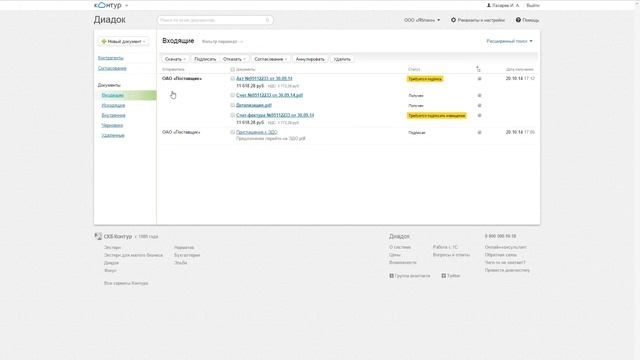Open the Обратная связь footer link
The width and height of the screenshot is (640, 360).
click(501, 255)
